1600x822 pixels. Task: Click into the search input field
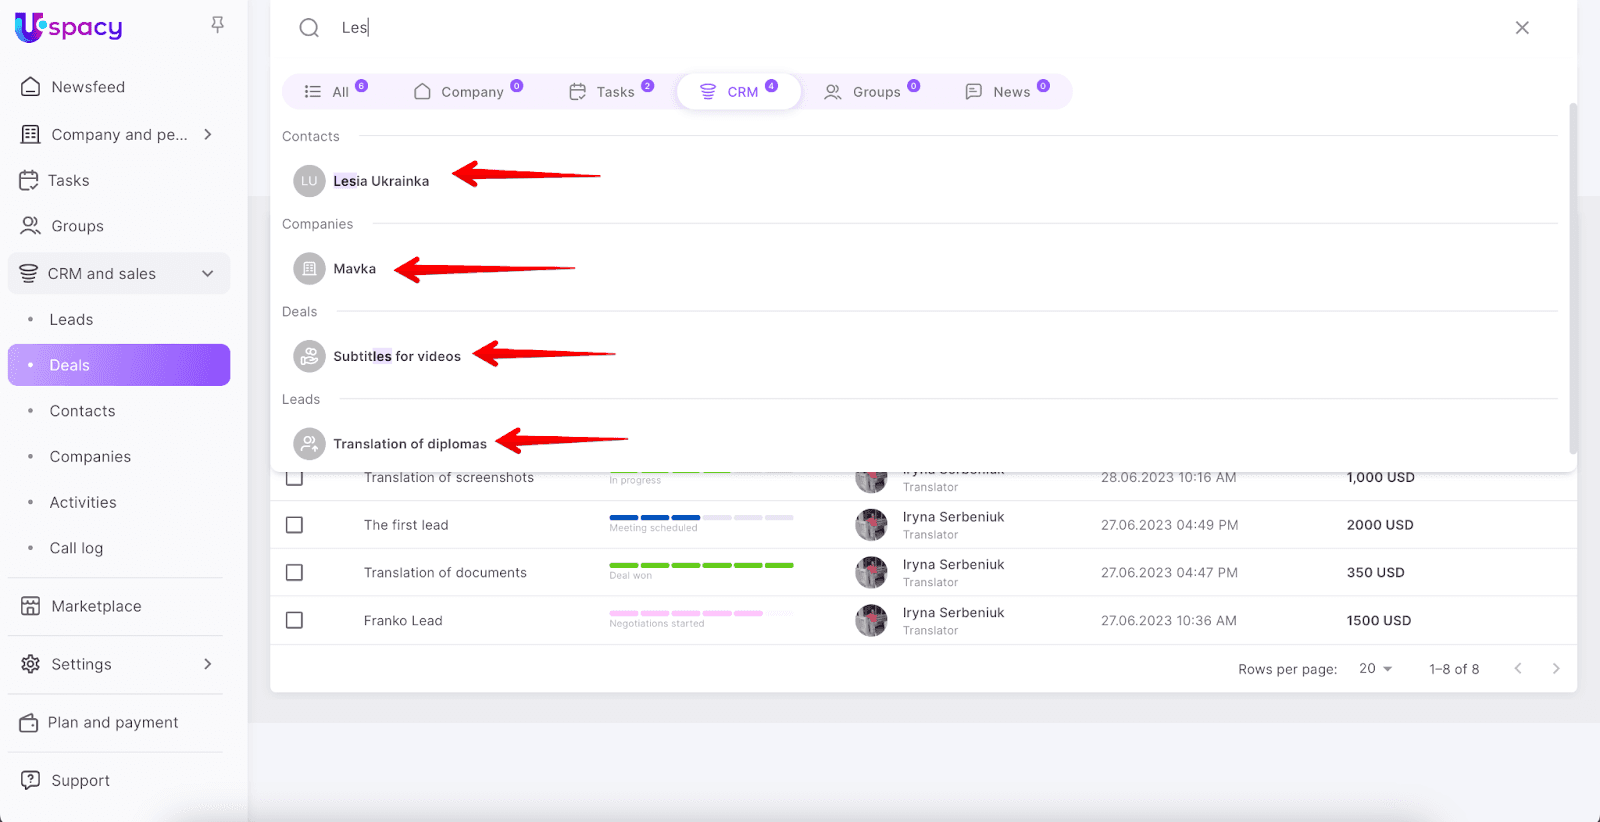(900, 28)
